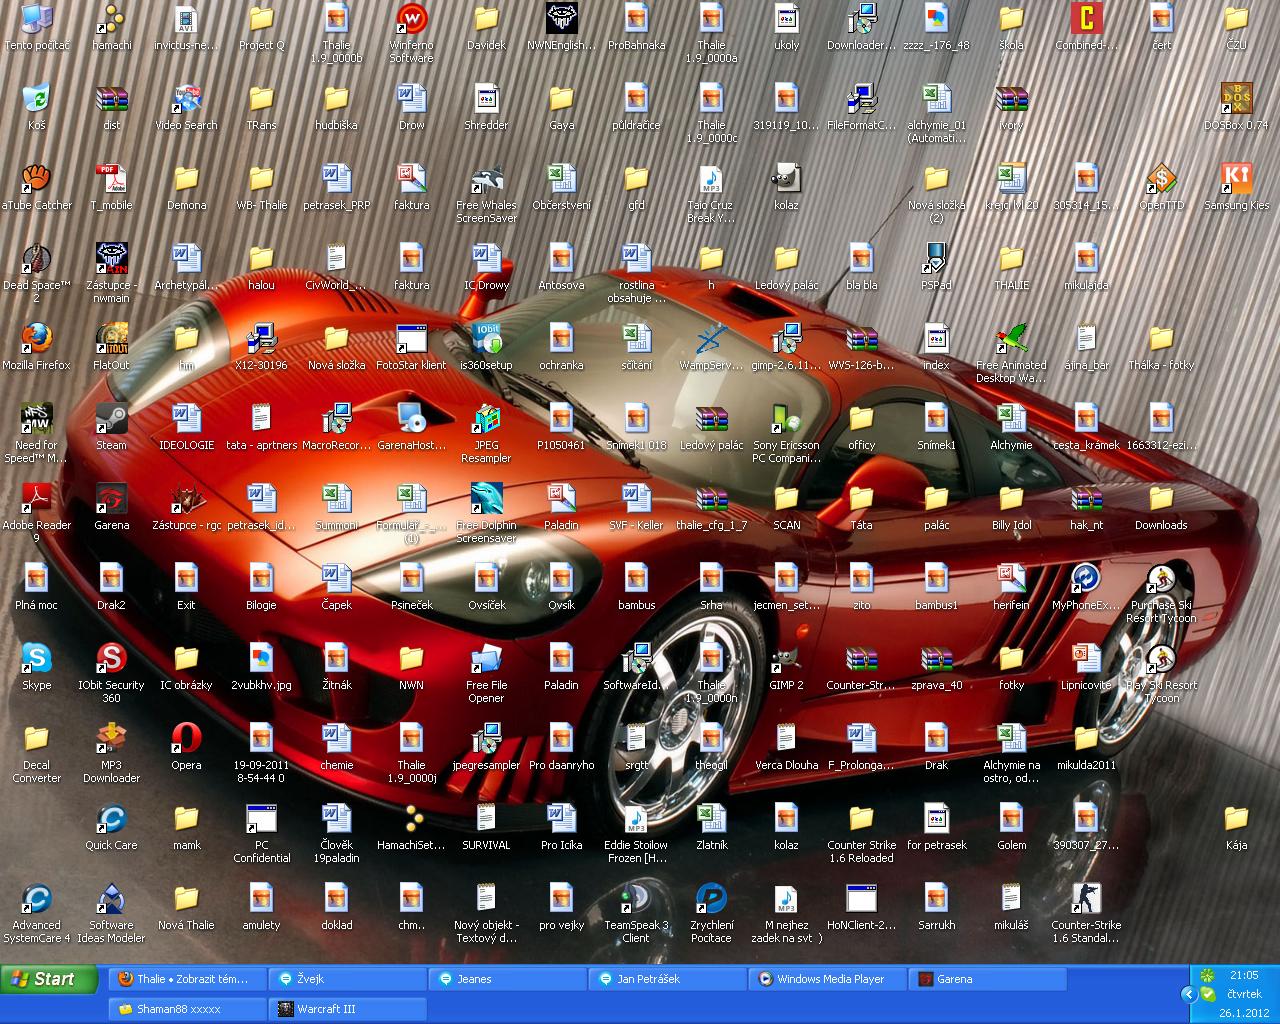This screenshot has width=1280, height=1024.
Task: Expand hidden system tray icons arrow
Action: [1189, 994]
